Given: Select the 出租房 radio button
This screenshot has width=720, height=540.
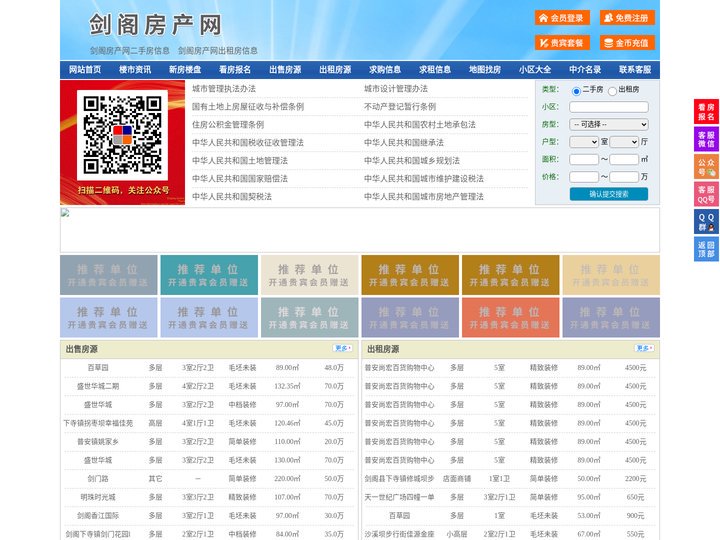Looking at the screenshot, I should (612, 91).
